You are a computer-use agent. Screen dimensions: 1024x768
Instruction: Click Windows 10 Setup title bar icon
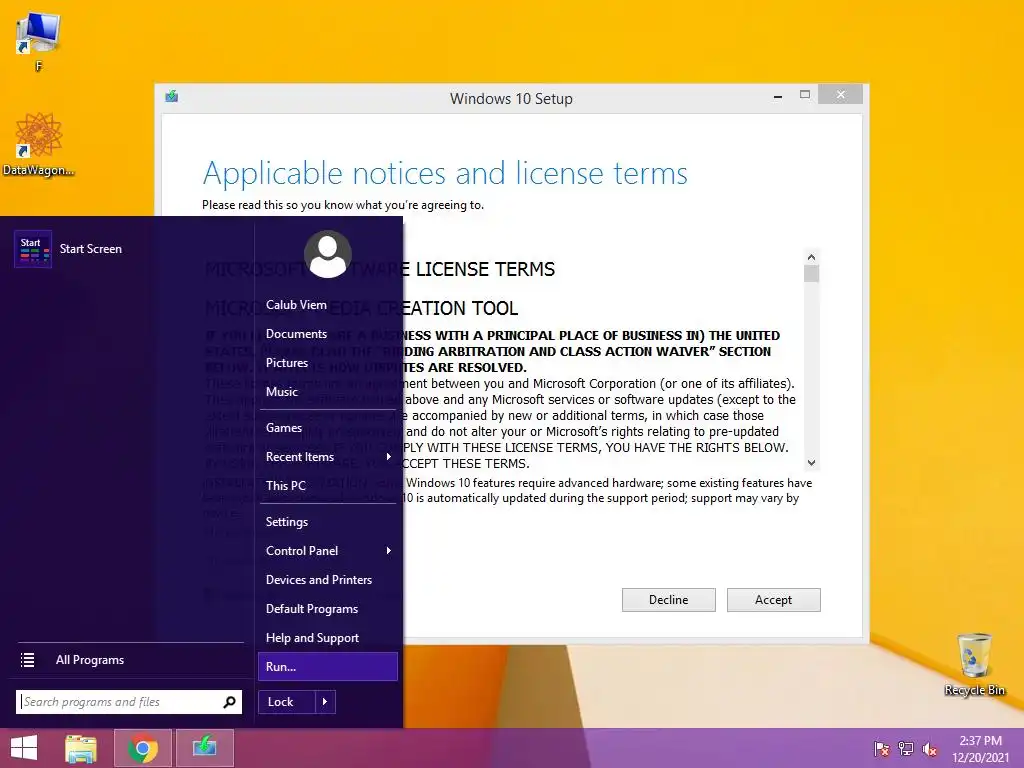click(172, 97)
